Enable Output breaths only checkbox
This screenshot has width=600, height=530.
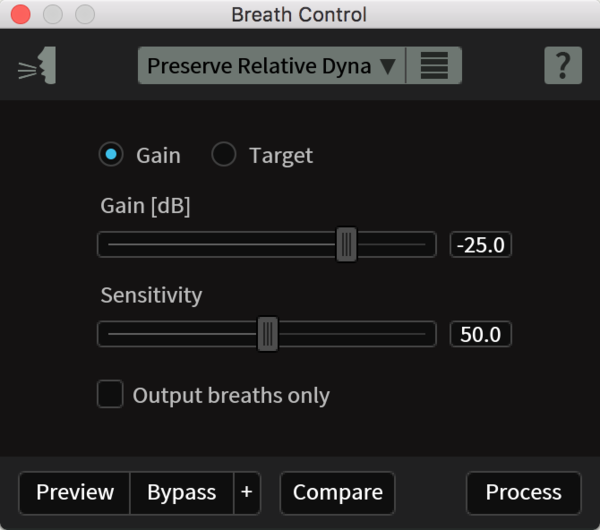tap(110, 394)
